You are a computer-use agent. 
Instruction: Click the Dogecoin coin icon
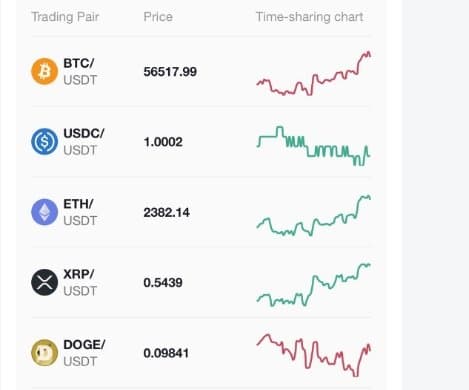pos(44,353)
